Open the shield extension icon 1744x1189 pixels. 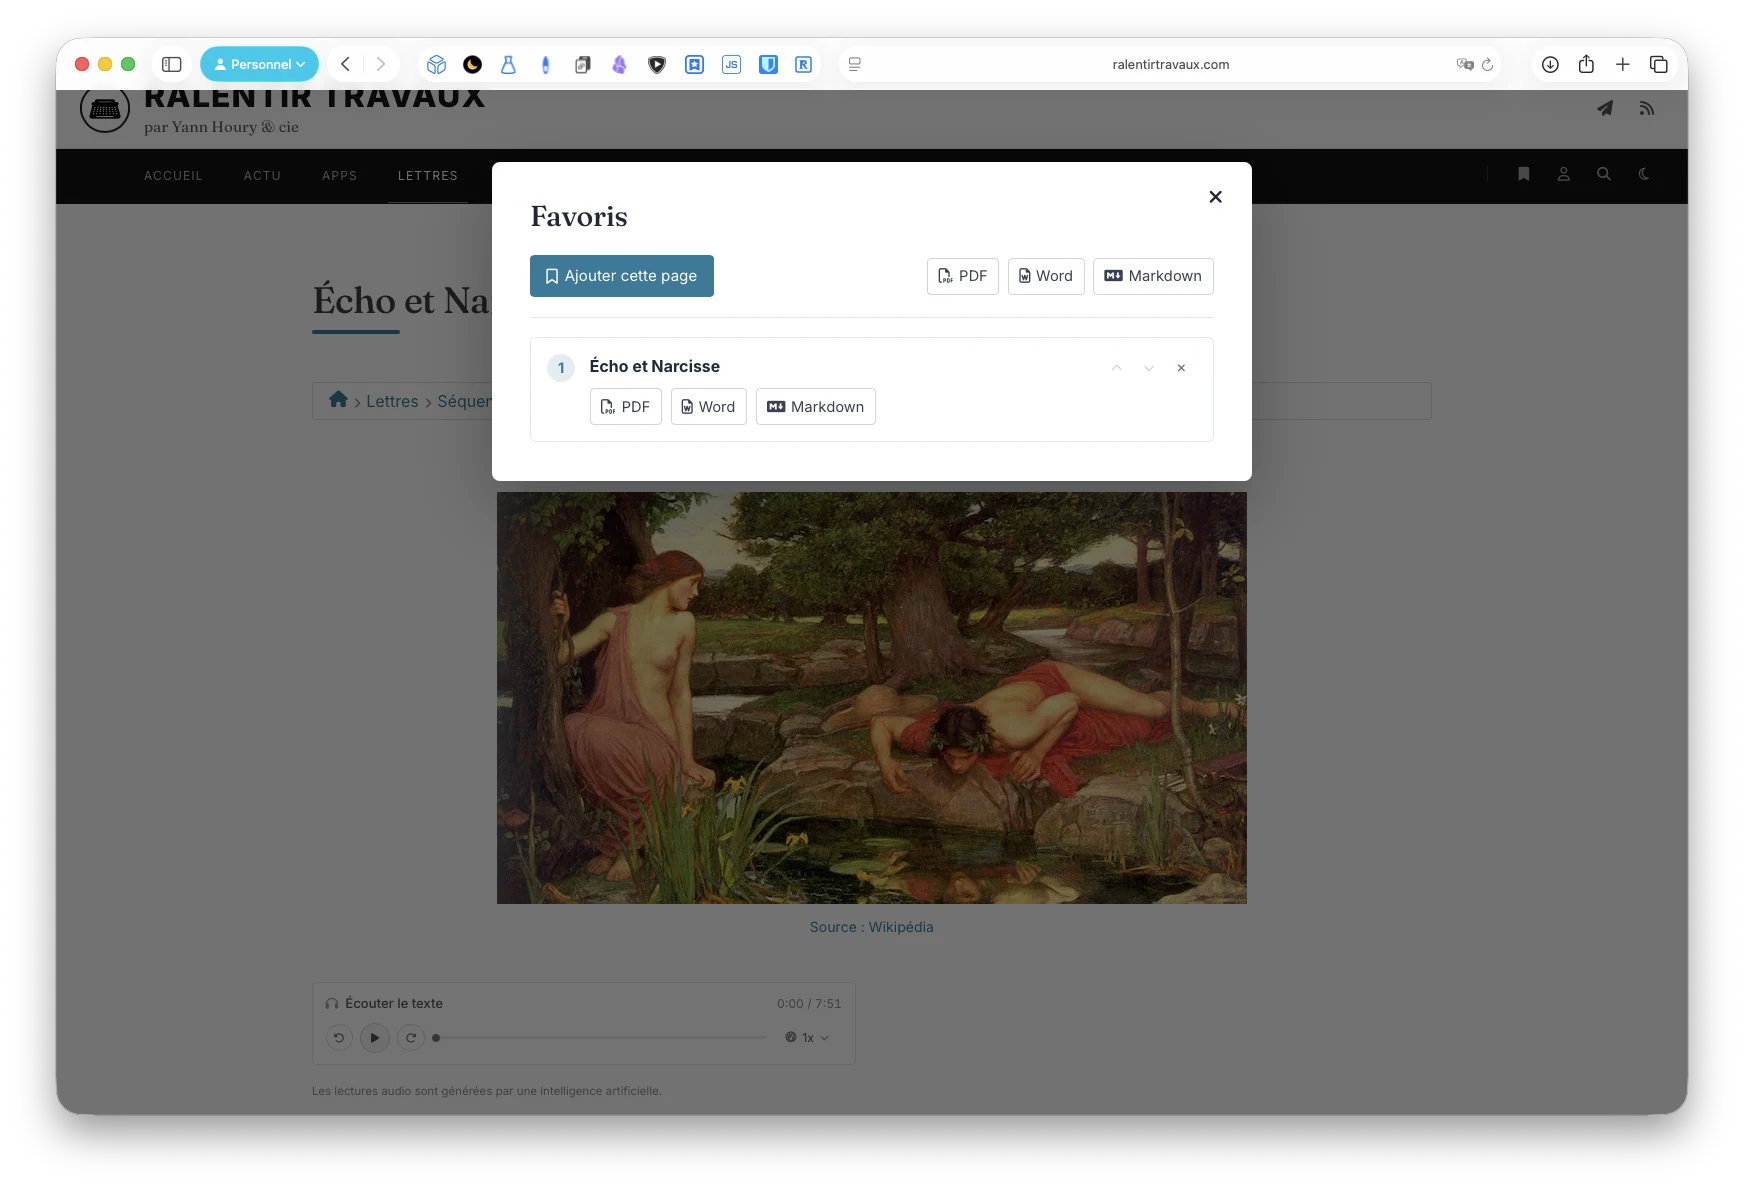pyautogui.click(x=657, y=64)
